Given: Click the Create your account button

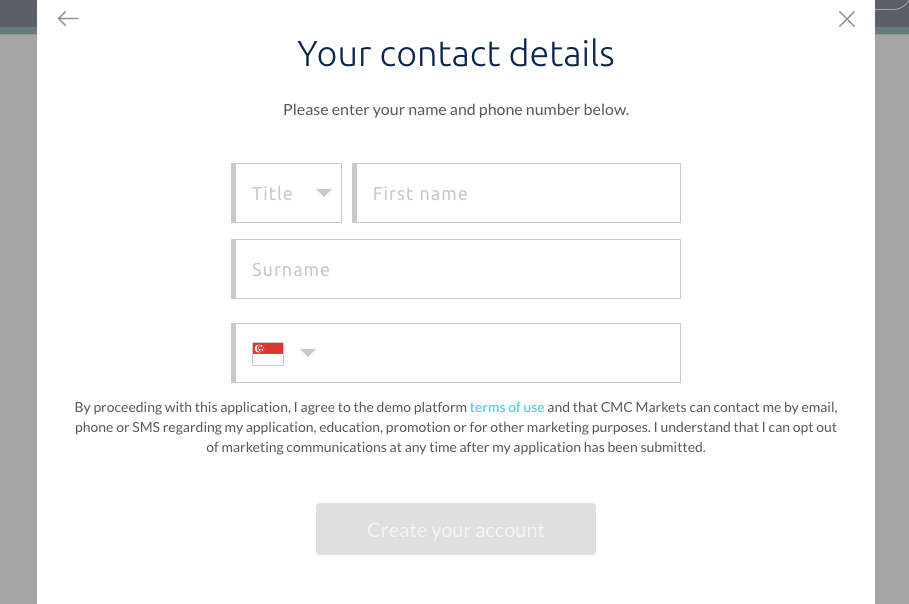Looking at the screenshot, I should tap(456, 529).
